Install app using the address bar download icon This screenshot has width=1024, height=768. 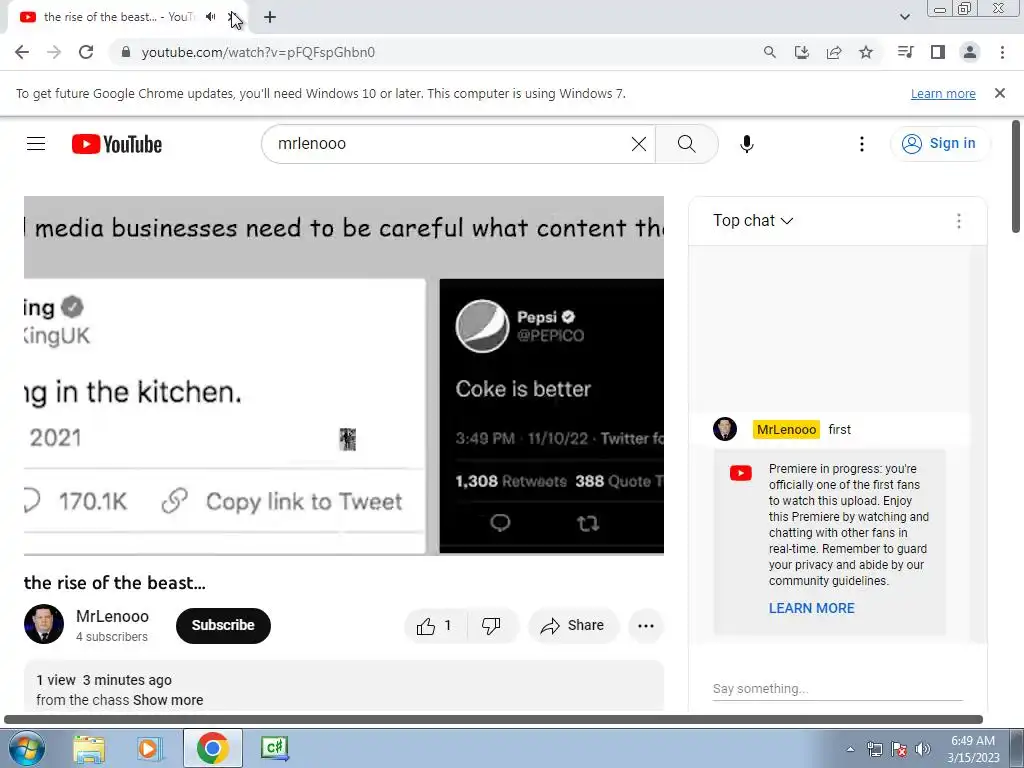click(x=801, y=52)
